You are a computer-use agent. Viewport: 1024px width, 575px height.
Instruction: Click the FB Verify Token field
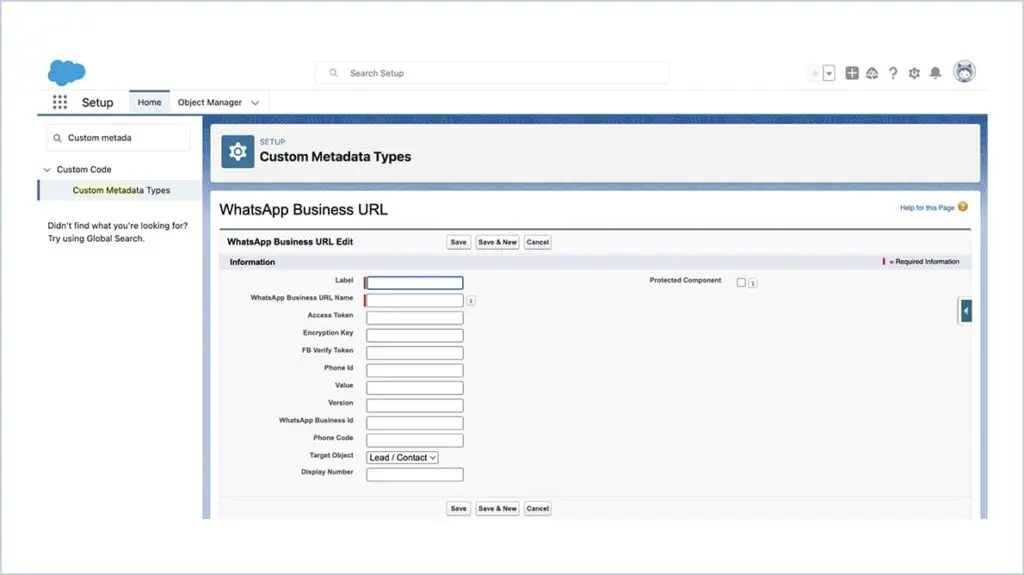click(x=415, y=353)
